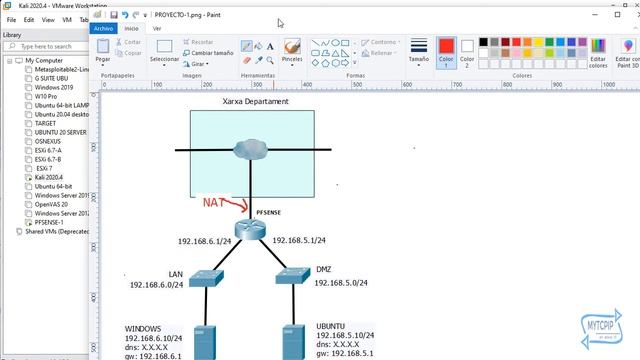Image resolution: width=640 pixels, height=360 pixels.
Task: Open VMware VM menu
Action: pos(67,20)
